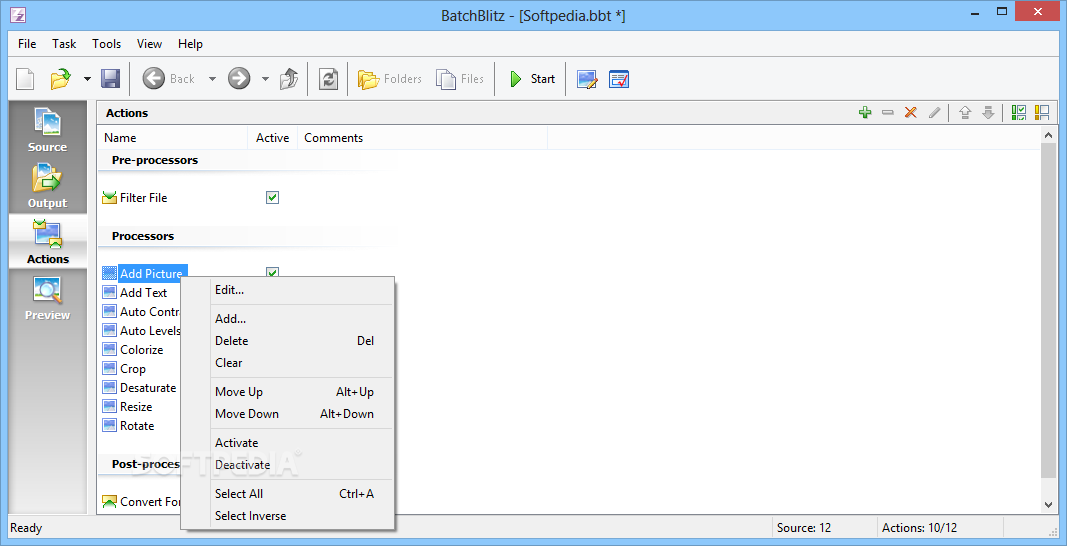
Task: Go Back using toolbar arrow
Action: (168, 79)
